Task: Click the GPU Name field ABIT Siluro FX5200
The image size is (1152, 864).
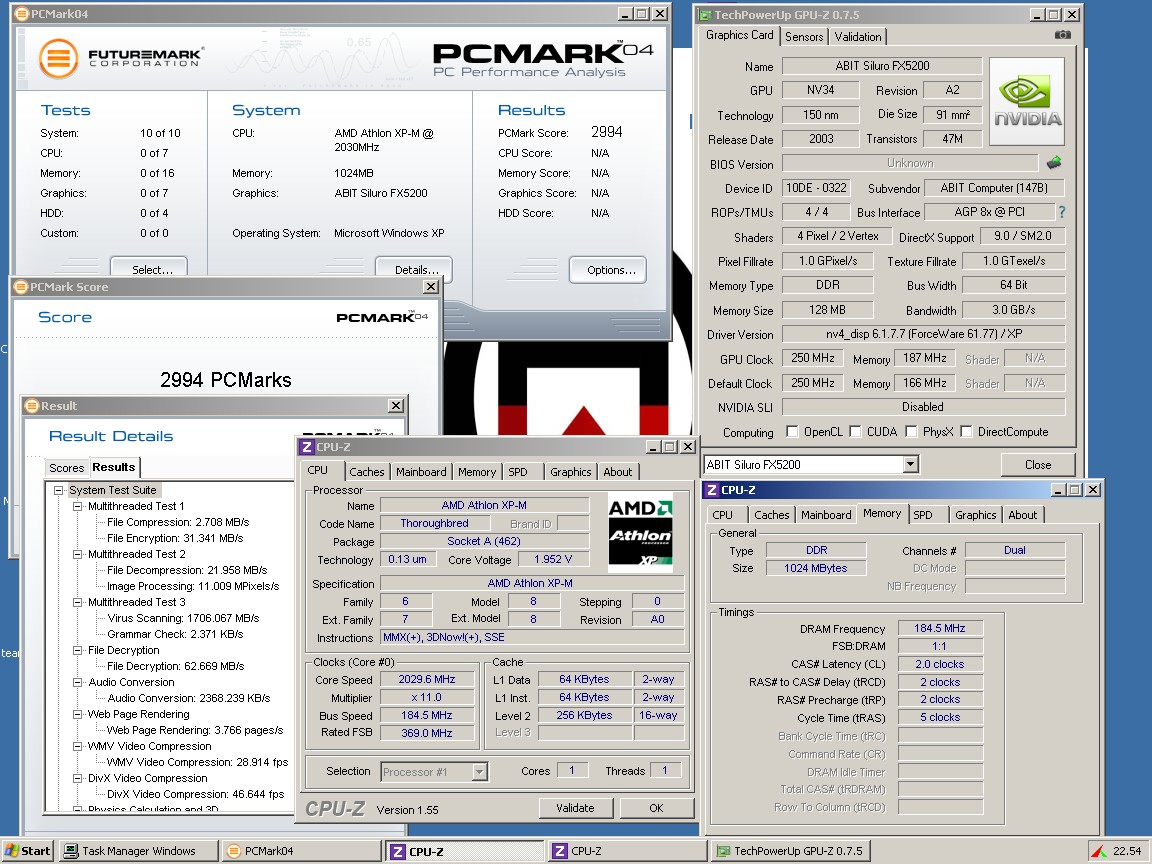Action: [x=882, y=65]
